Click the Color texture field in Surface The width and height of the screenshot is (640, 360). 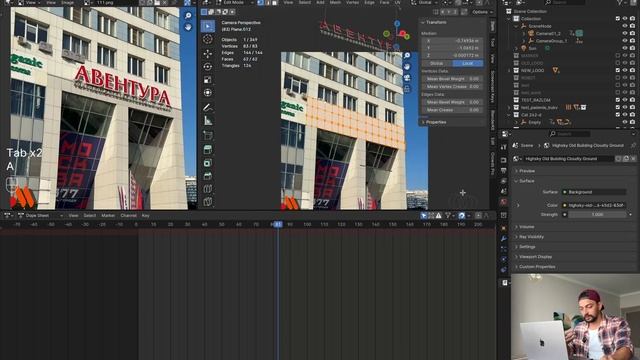(594, 205)
